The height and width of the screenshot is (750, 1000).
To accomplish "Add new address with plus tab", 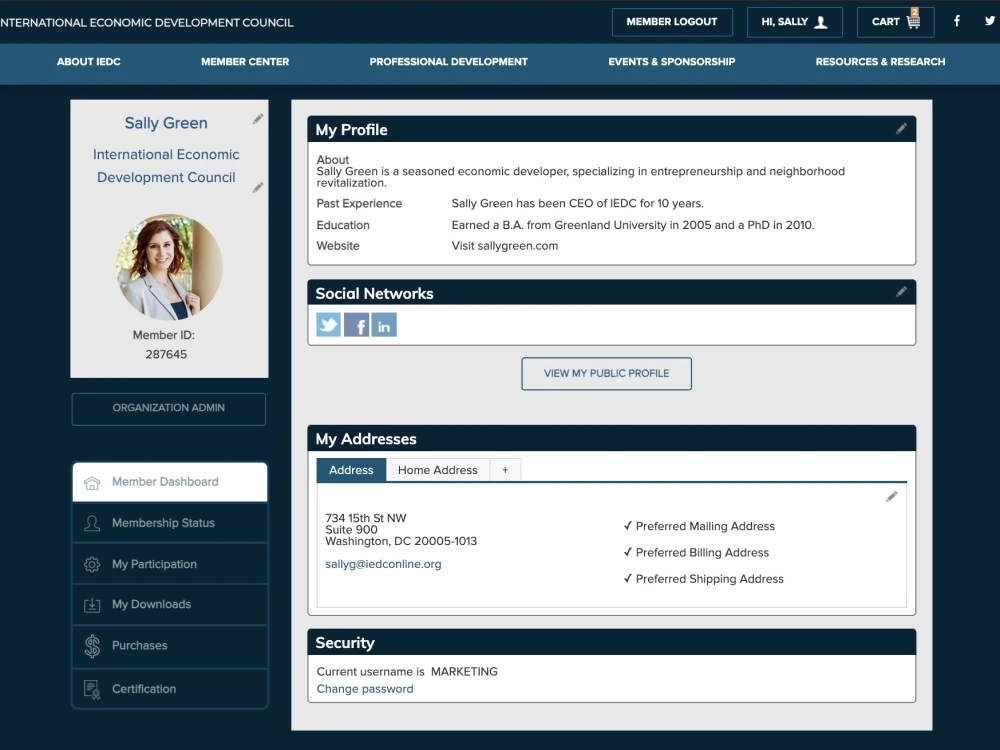I will pyautogui.click(x=505, y=470).
